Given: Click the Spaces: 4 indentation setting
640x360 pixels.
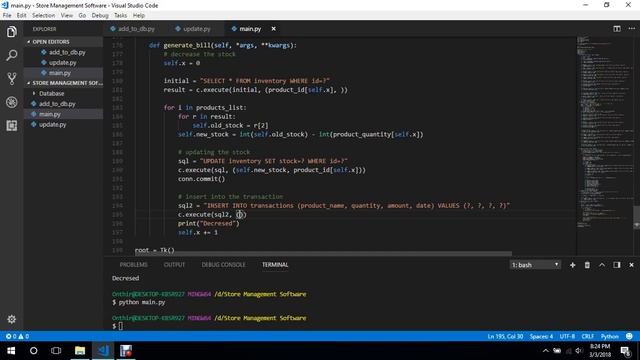Looking at the screenshot, I should tap(541, 336).
